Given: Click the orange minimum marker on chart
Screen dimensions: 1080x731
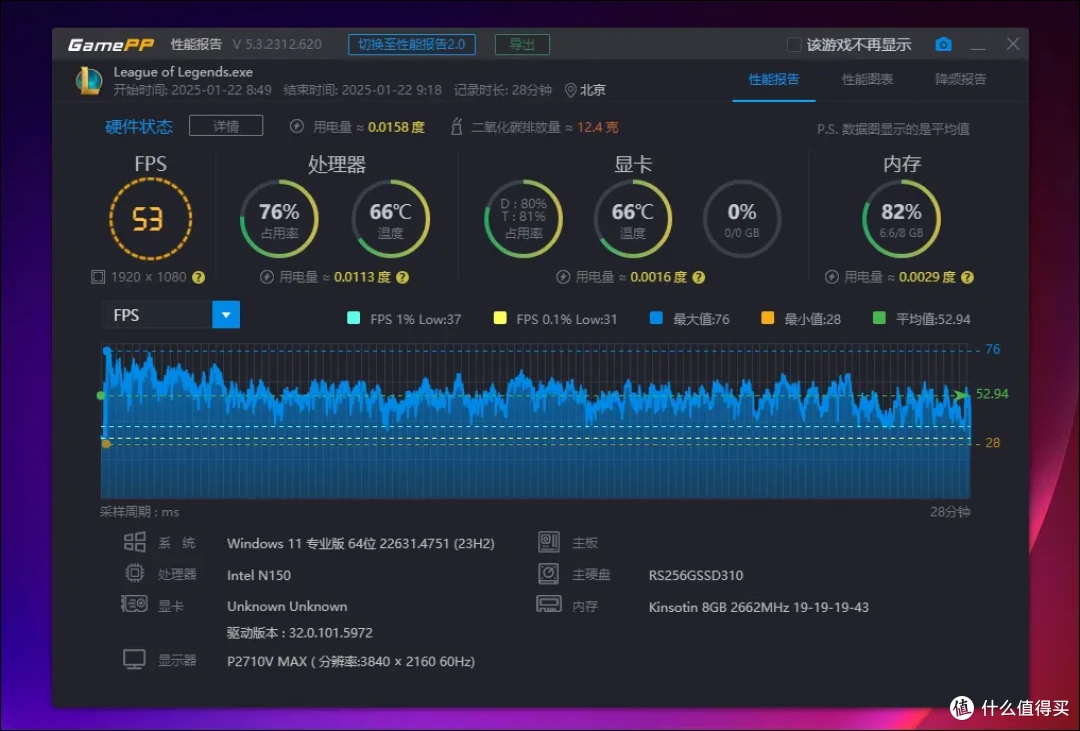Looking at the screenshot, I should pos(105,444).
